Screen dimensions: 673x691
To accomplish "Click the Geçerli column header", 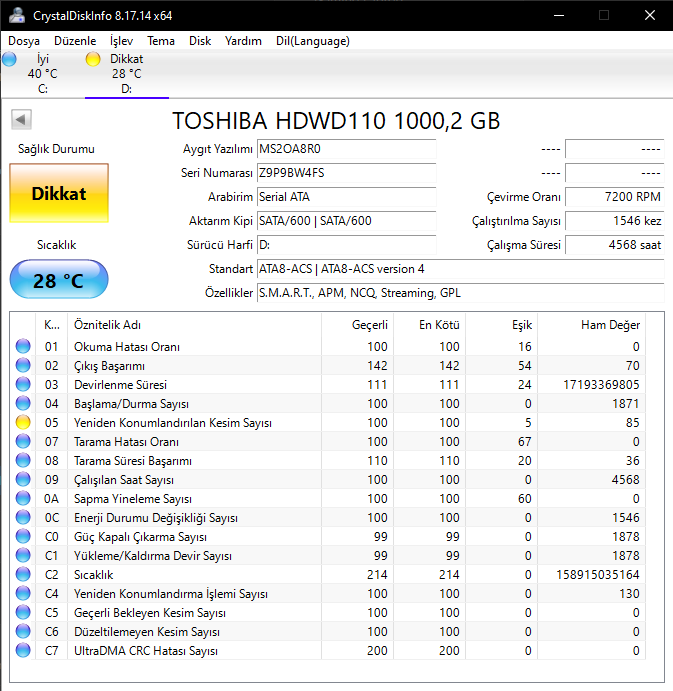I will pos(357,325).
